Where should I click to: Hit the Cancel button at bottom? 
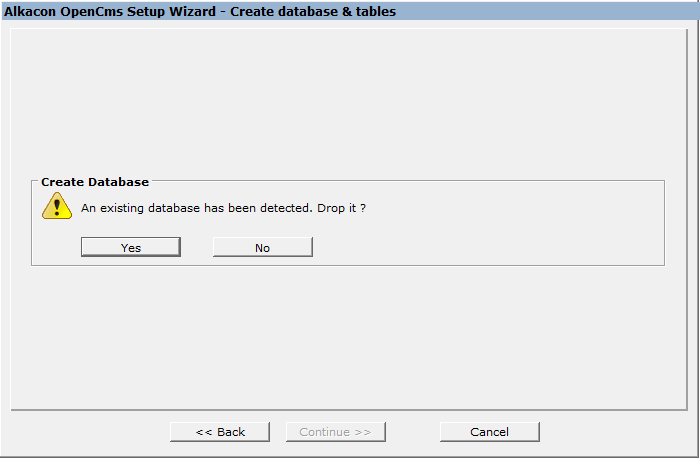coord(489,432)
